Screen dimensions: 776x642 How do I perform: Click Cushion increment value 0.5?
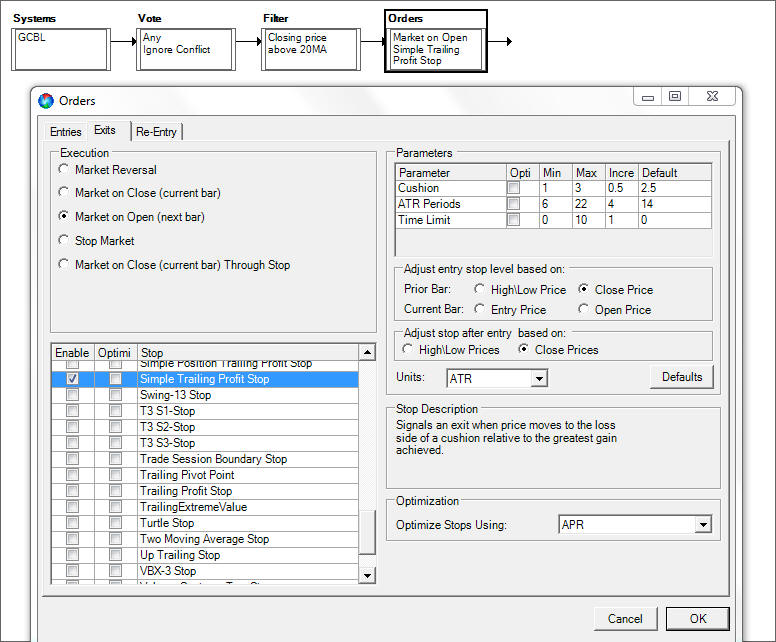pos(622,188)
